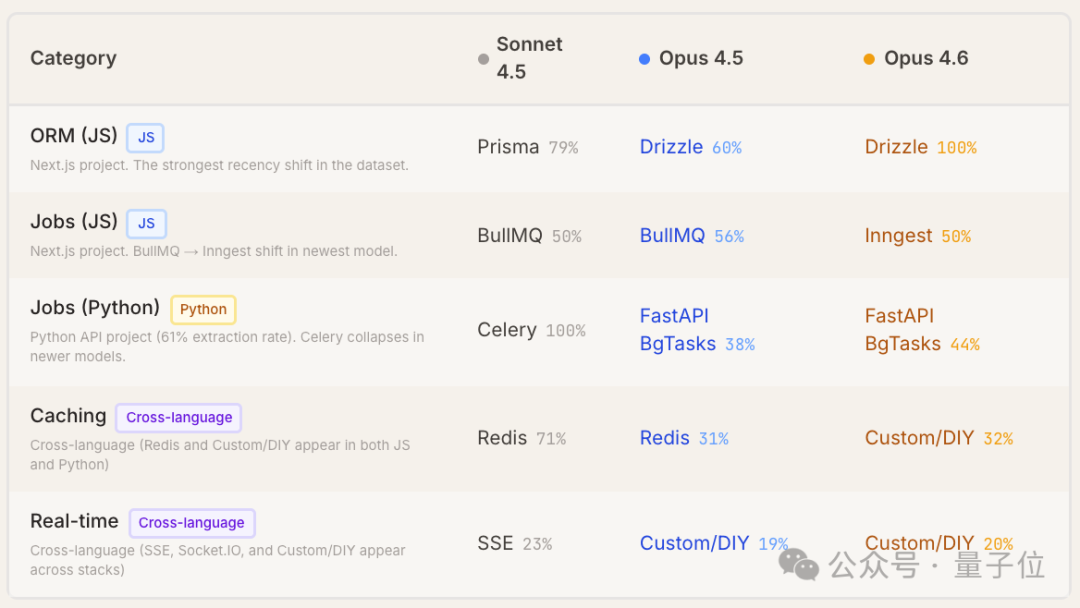Screen dimensions: 1080x608
Task: Click the Celery 100% cell
Action: 531,330
